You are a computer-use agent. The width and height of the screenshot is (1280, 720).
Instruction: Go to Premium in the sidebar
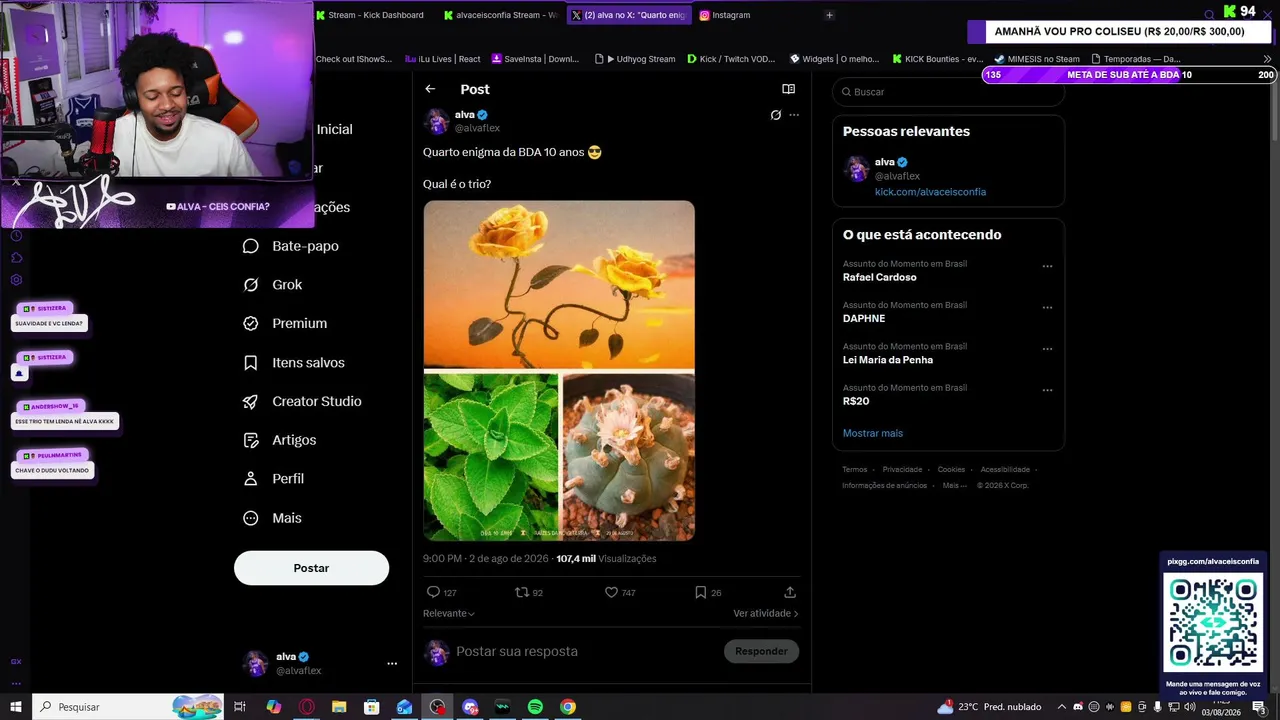(285, 323)
